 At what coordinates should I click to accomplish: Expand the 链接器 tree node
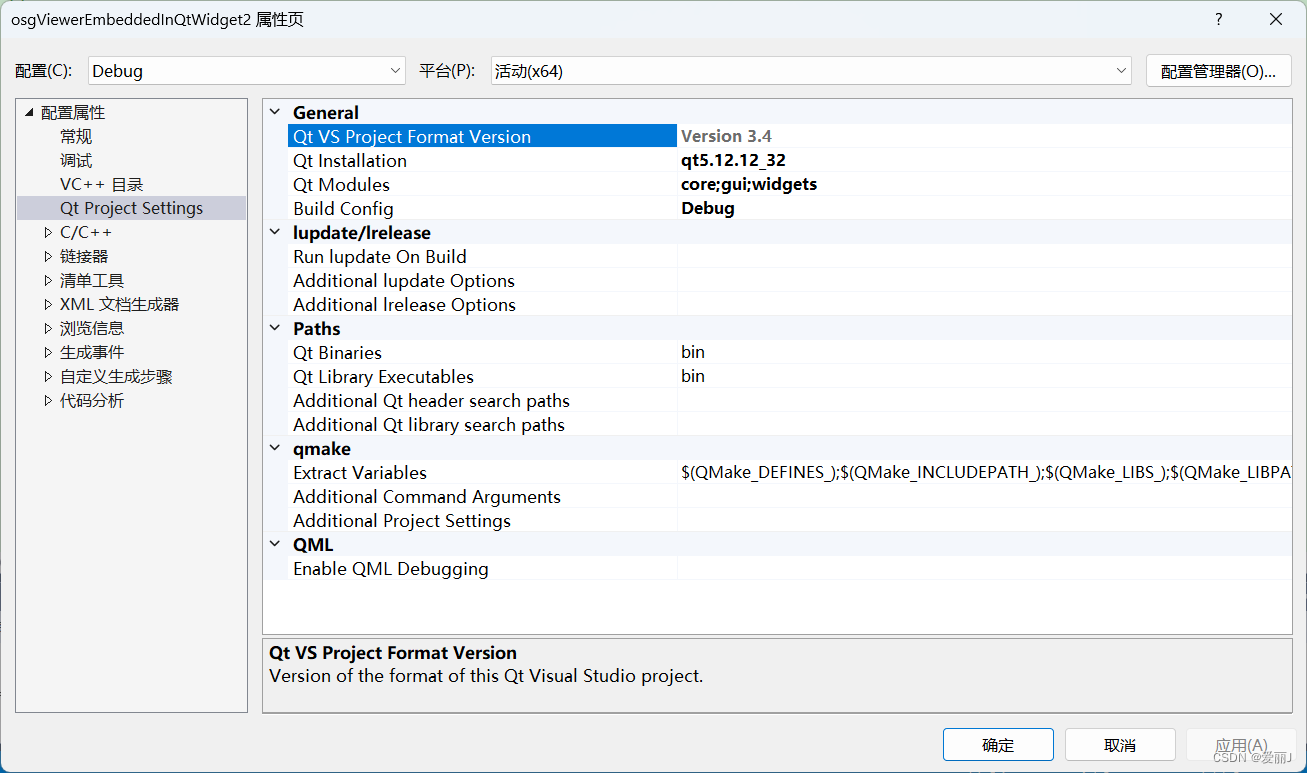(x=47, y=256)
